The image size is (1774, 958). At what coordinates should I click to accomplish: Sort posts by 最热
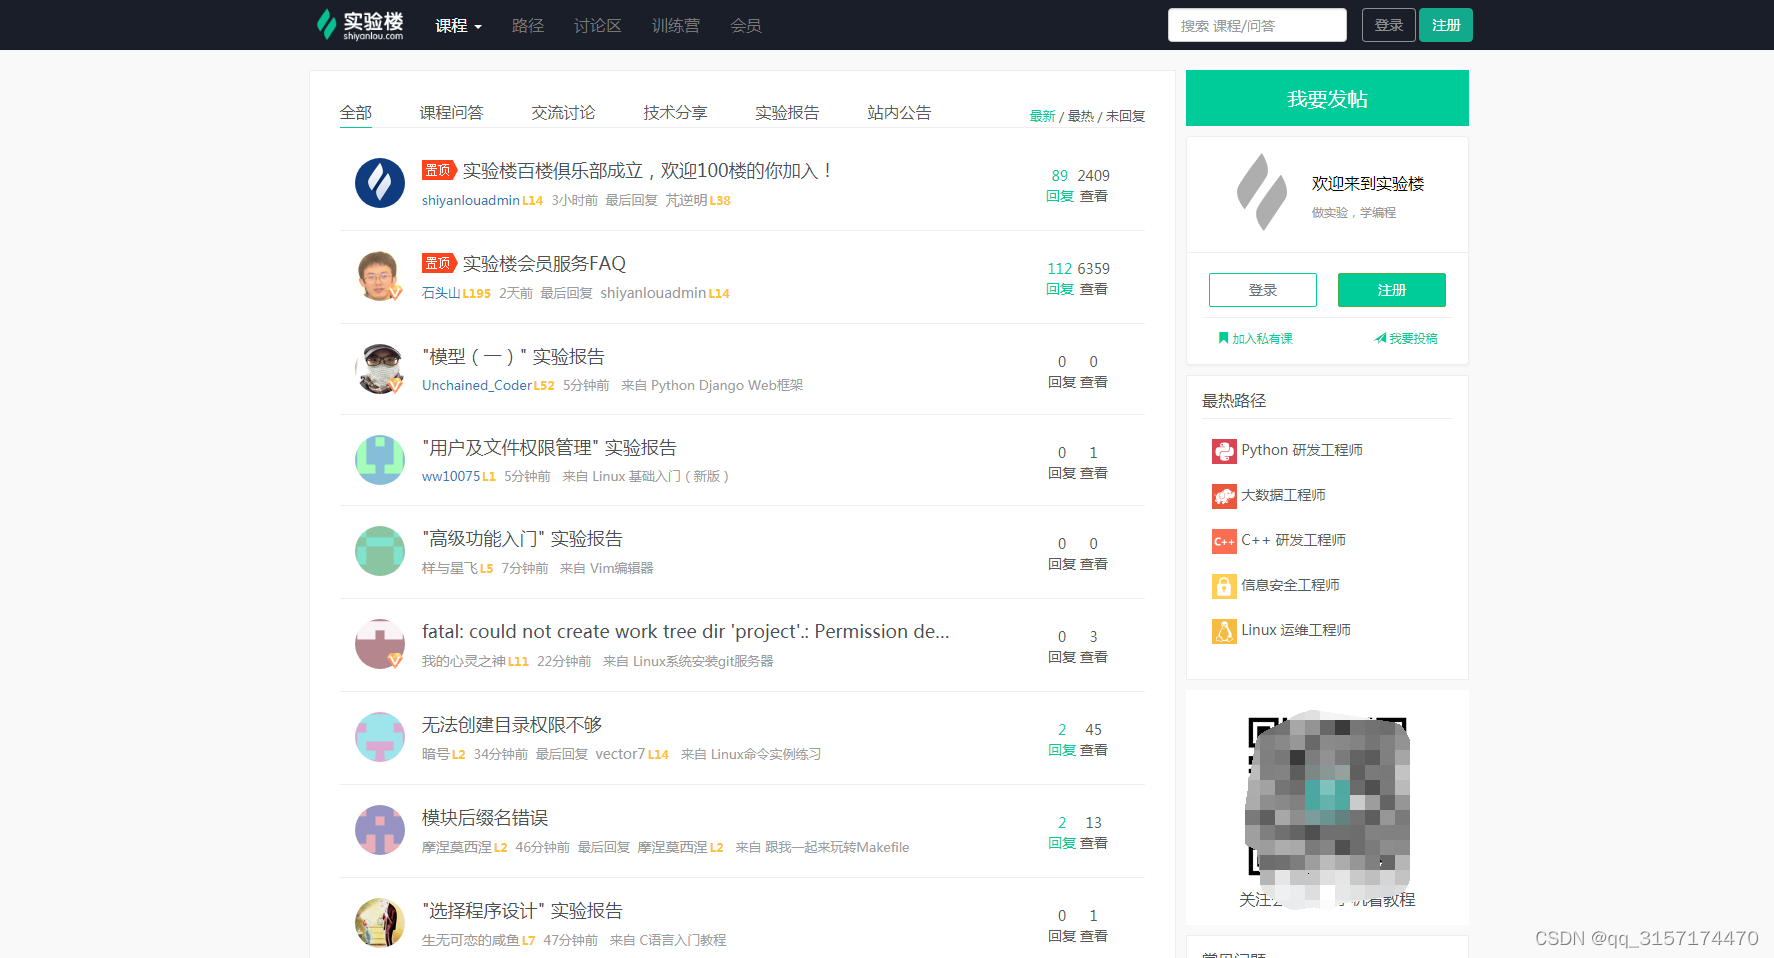tap(1080, 116)
